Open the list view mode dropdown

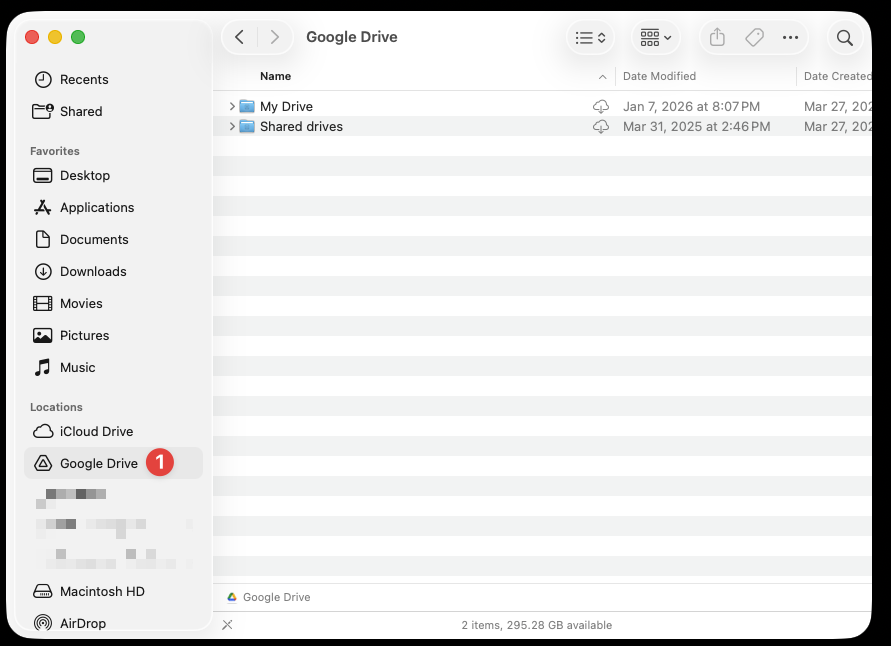[591, 38]
